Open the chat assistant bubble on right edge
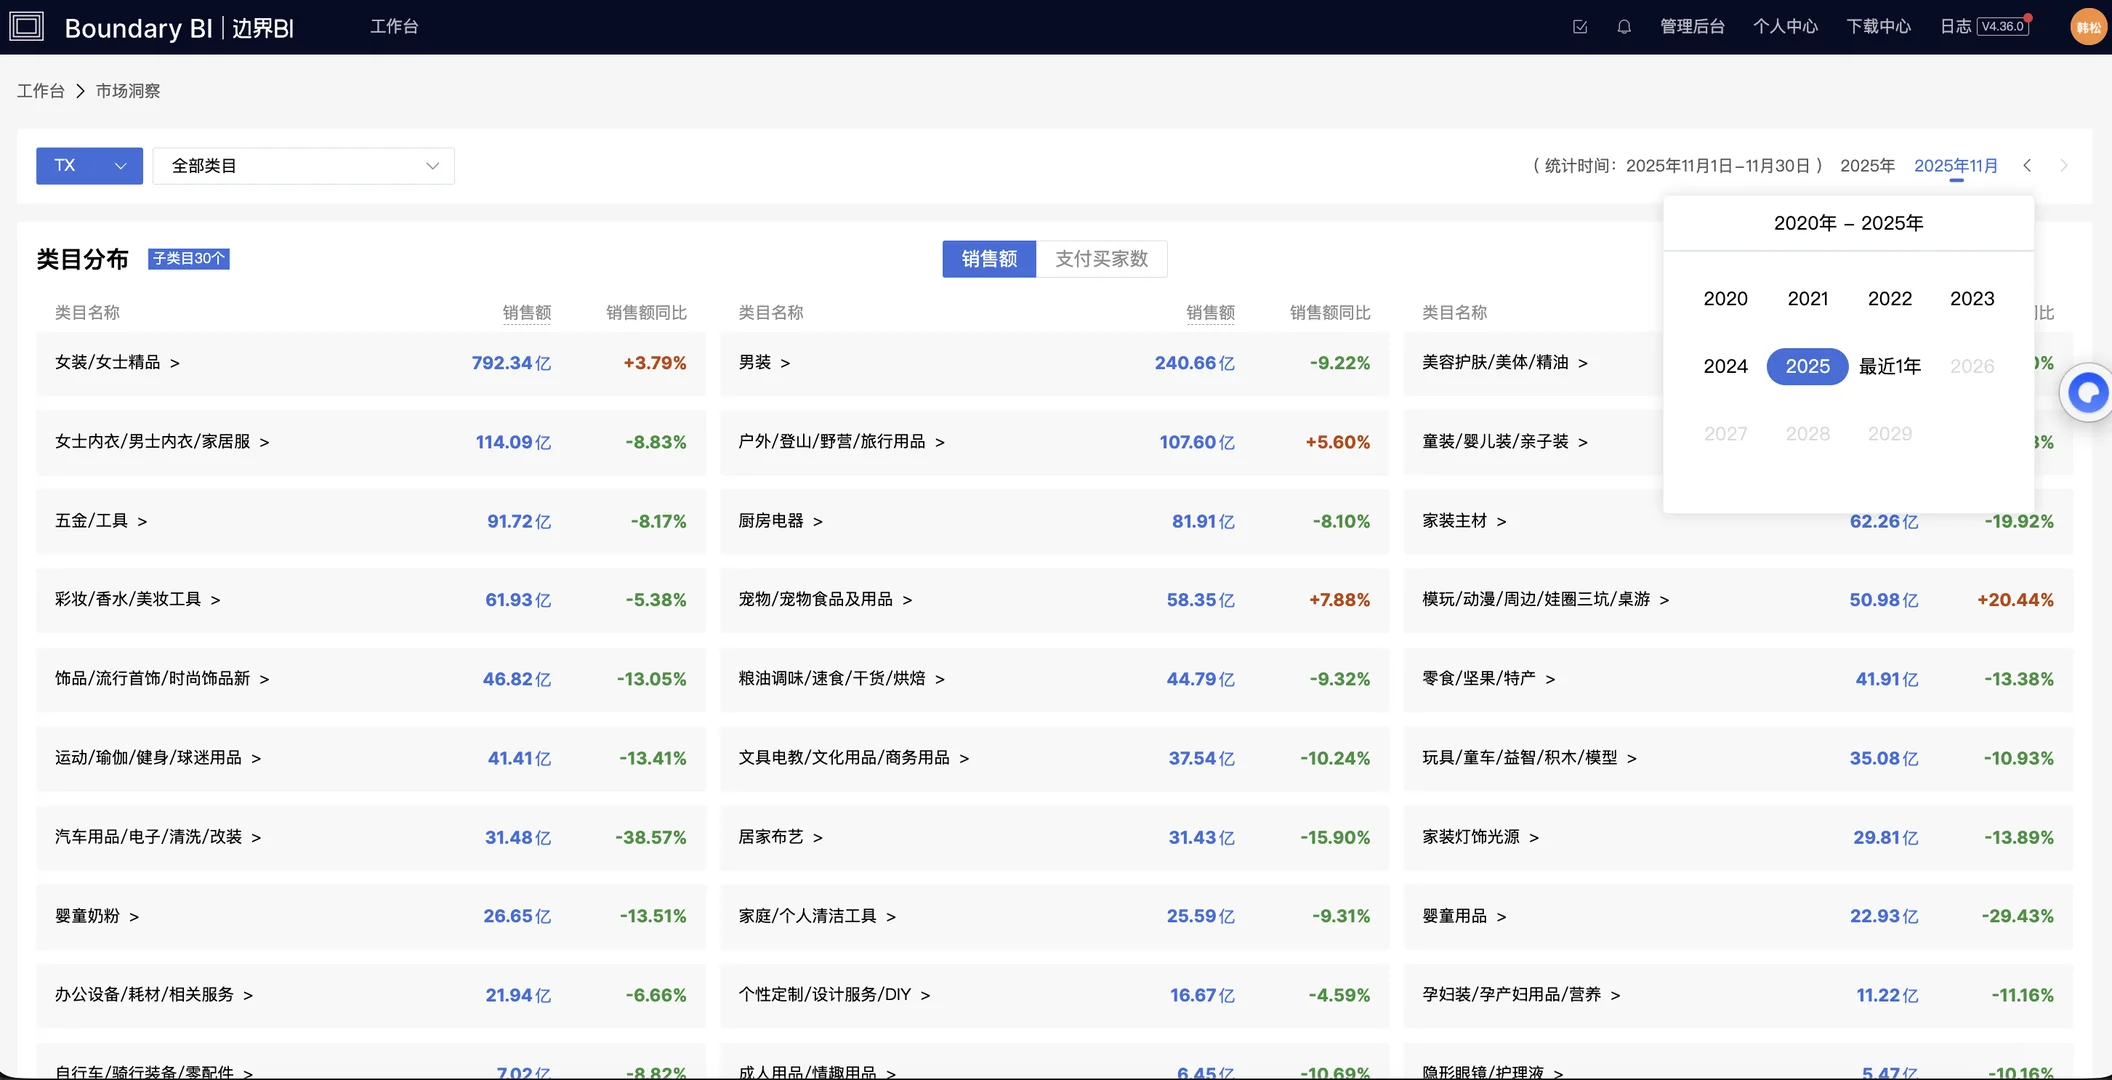2112x1080 pixels. [x=2087, y=392]
